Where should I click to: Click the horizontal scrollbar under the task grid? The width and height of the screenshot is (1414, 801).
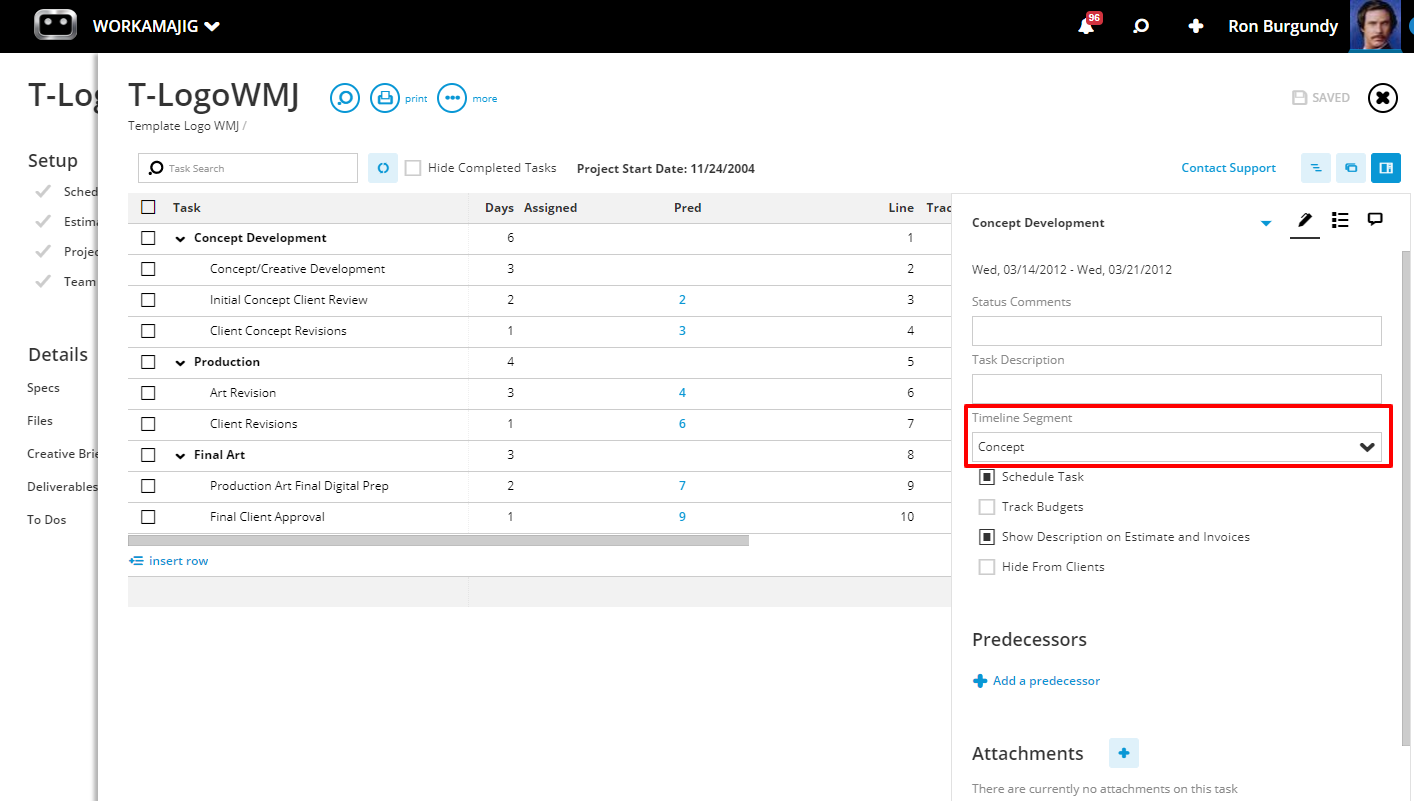coord(438,540)
